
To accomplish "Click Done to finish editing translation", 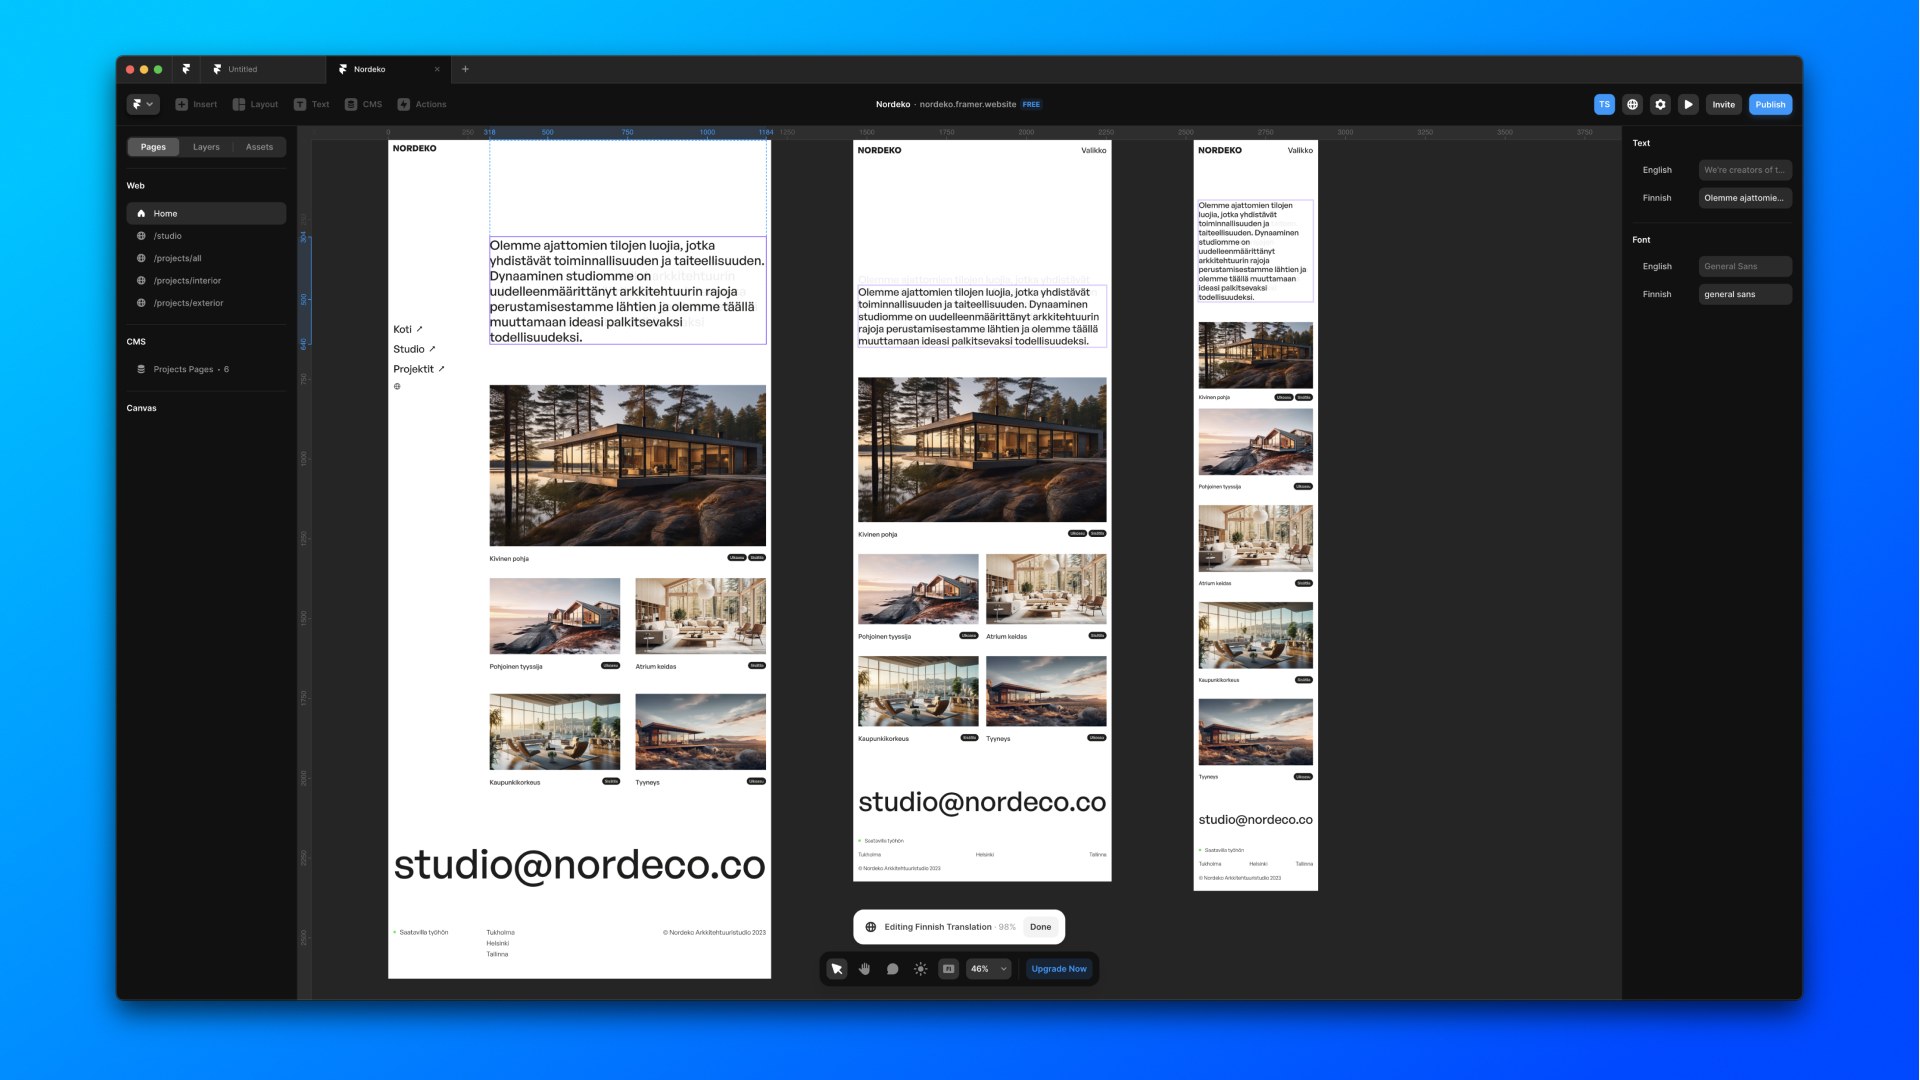I will (x=1040, y=927).
